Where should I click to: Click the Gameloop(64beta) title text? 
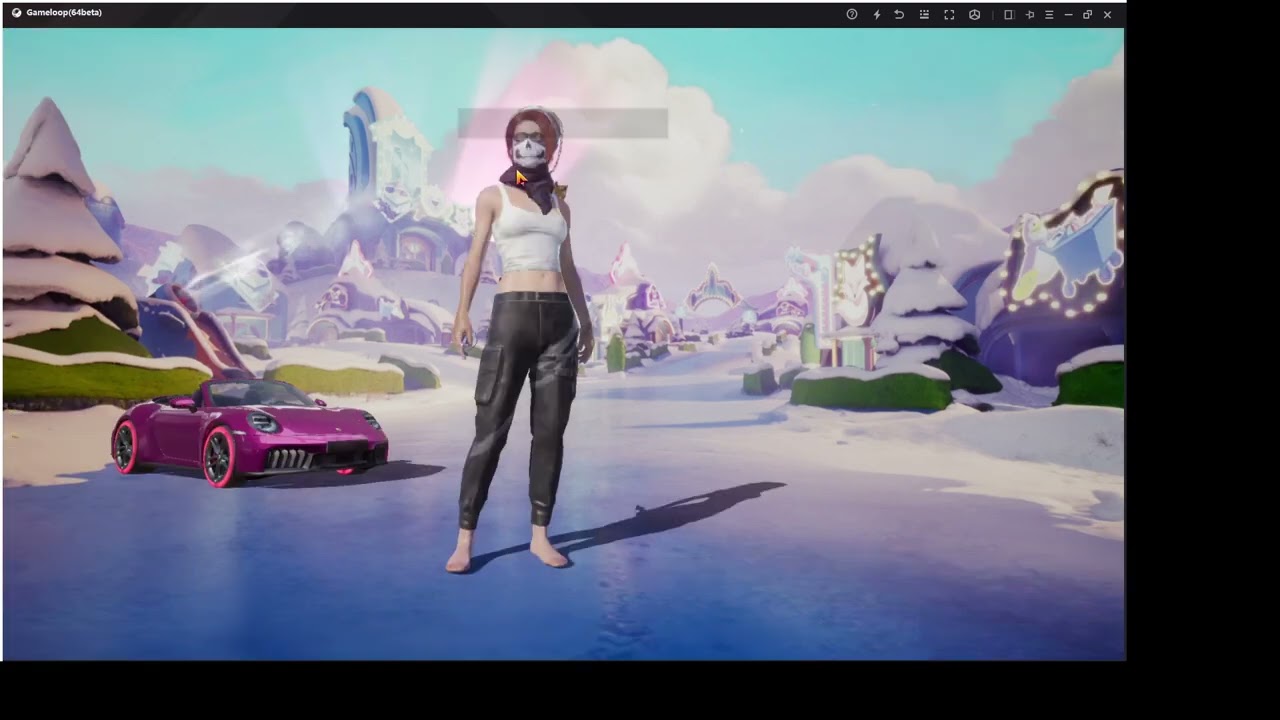click(64, 13)
